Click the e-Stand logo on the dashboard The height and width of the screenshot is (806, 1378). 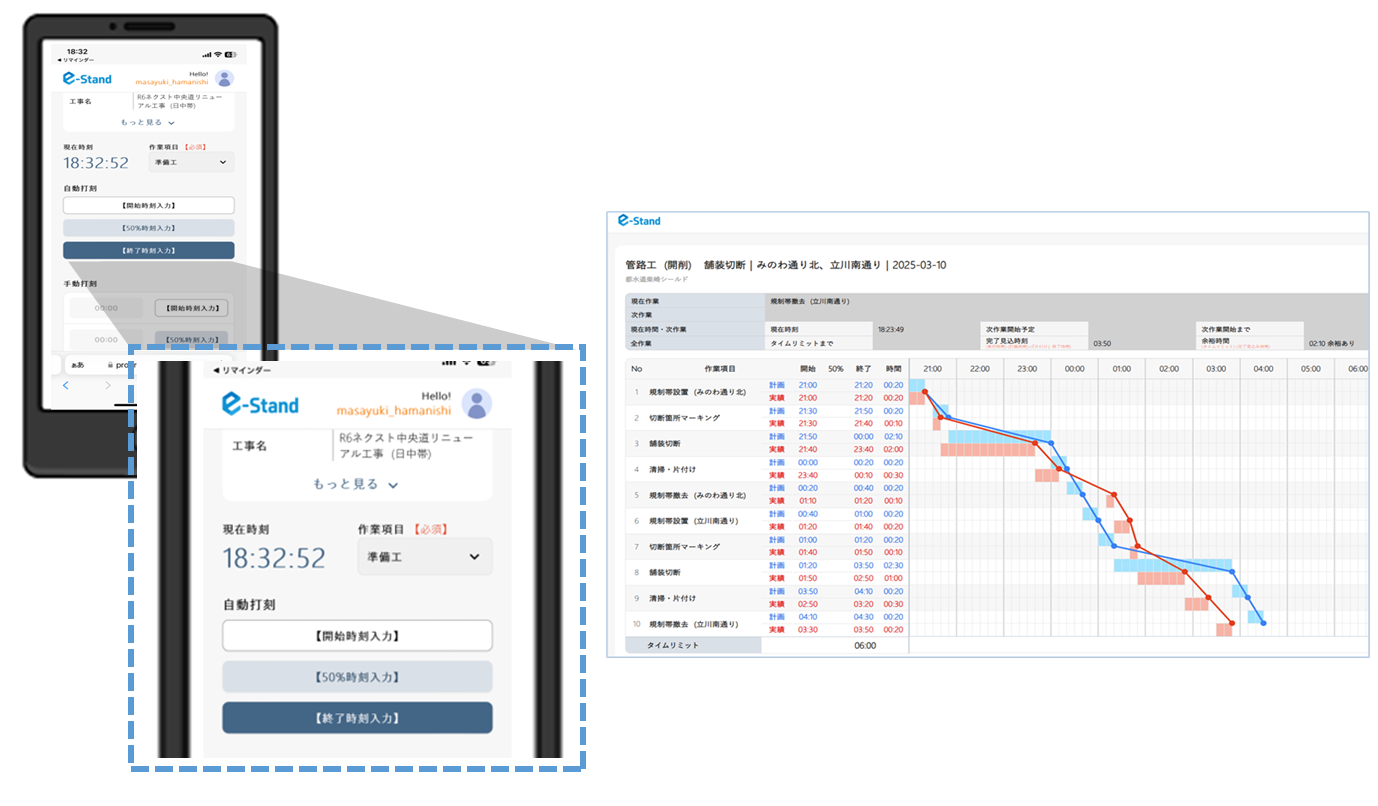(639, 221)
